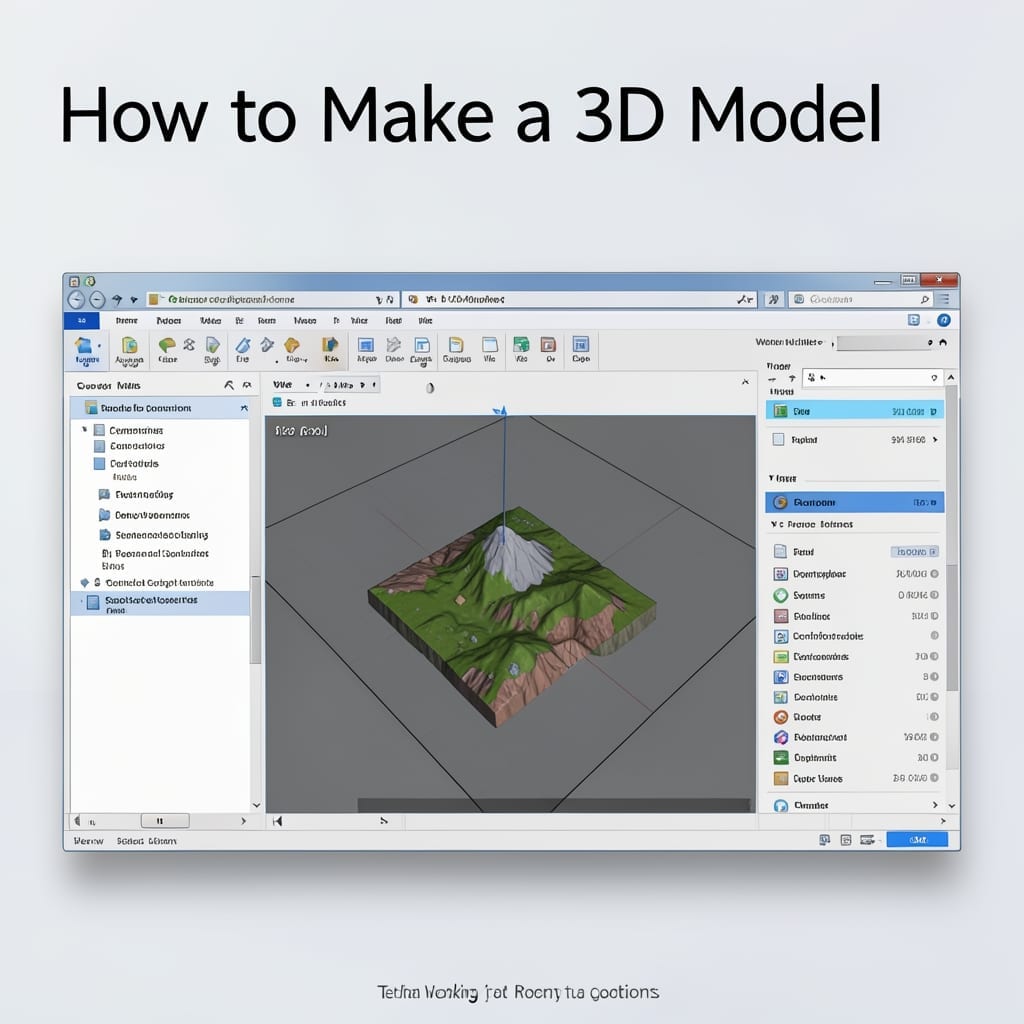Click the blue vertical axis arrow handle
1024x1024 pixels.
click(x=501, y=411)
